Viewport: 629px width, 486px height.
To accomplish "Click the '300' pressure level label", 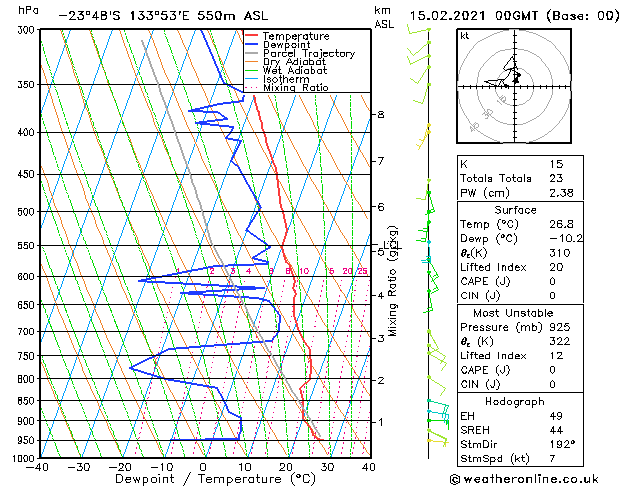I will click(x=28, y=30).
